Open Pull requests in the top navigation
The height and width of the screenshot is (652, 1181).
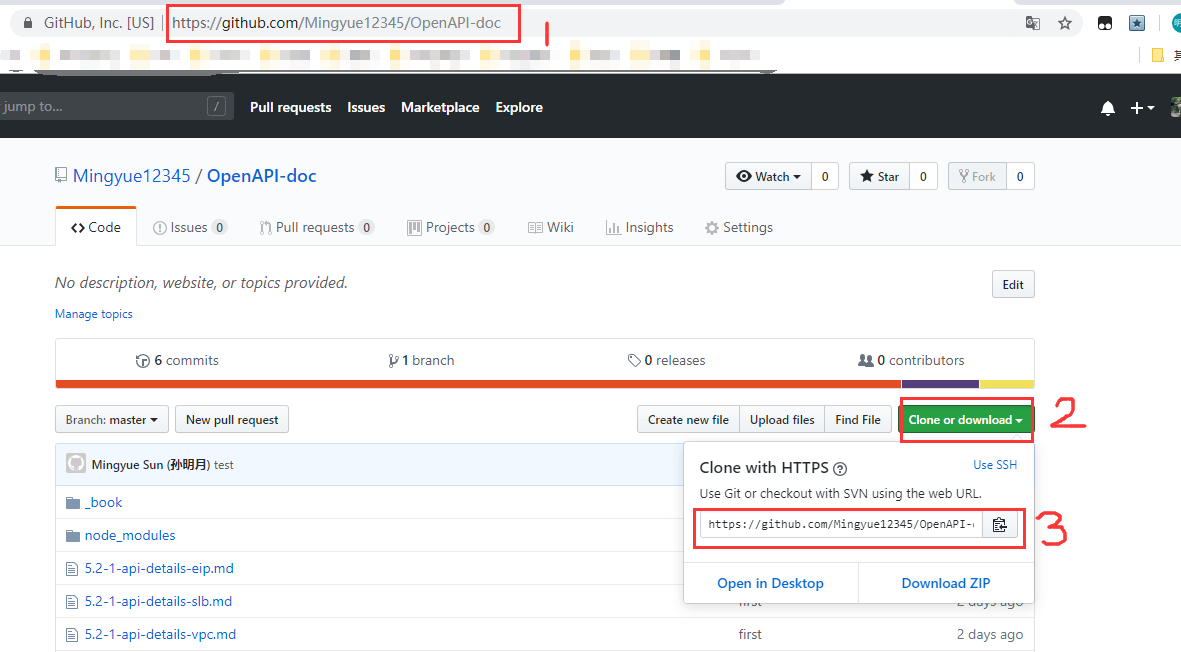[291, 107]
